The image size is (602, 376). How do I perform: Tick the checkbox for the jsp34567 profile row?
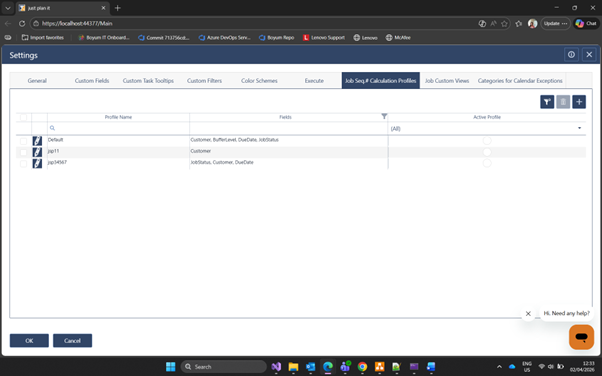[x=23, y=164]
